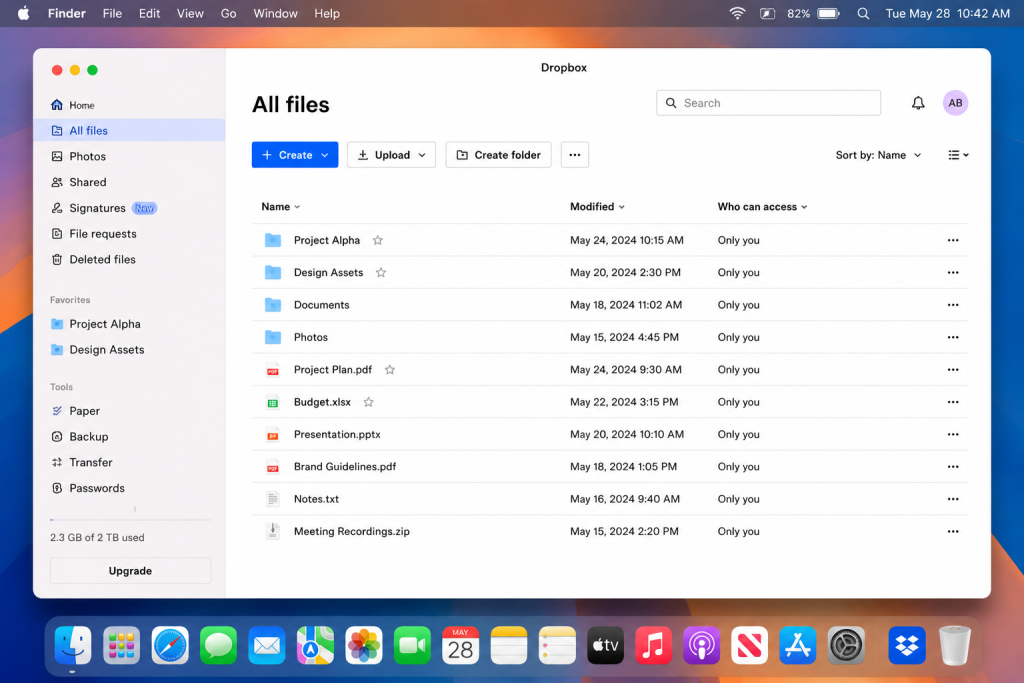Open more options for Notes.txt
The image size is (1024, 683).
953,499
